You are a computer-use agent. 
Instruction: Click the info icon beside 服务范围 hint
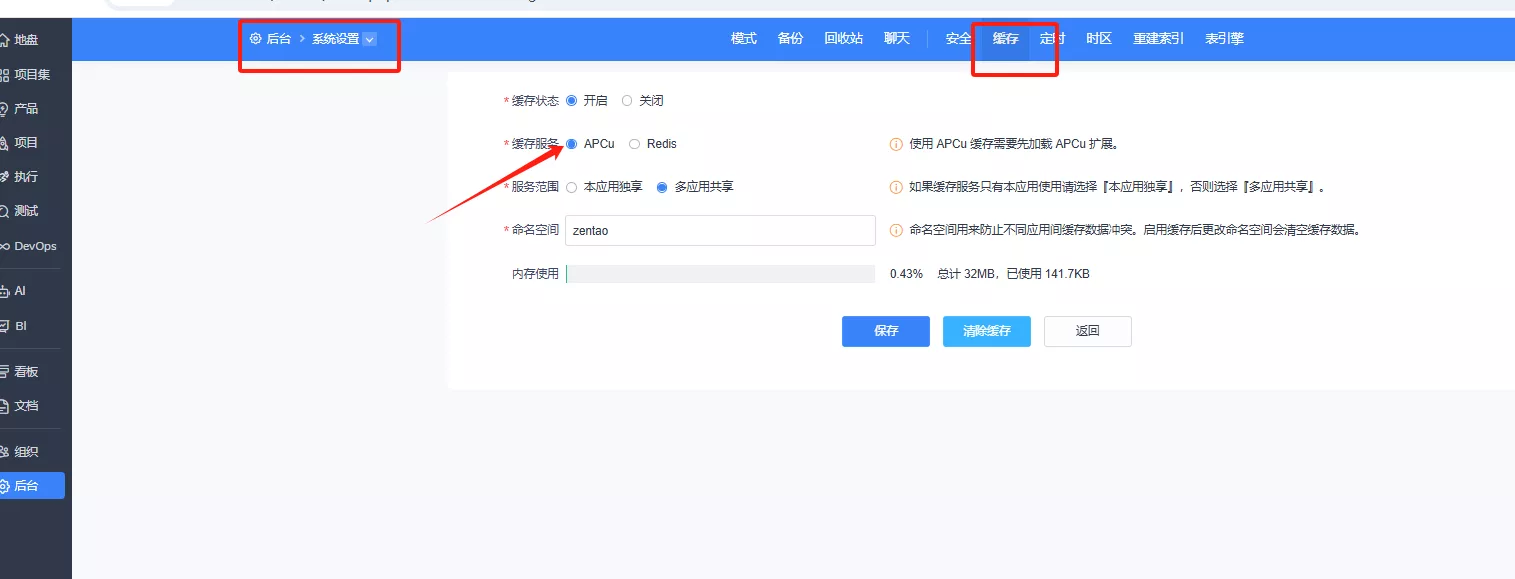point(896,187)
